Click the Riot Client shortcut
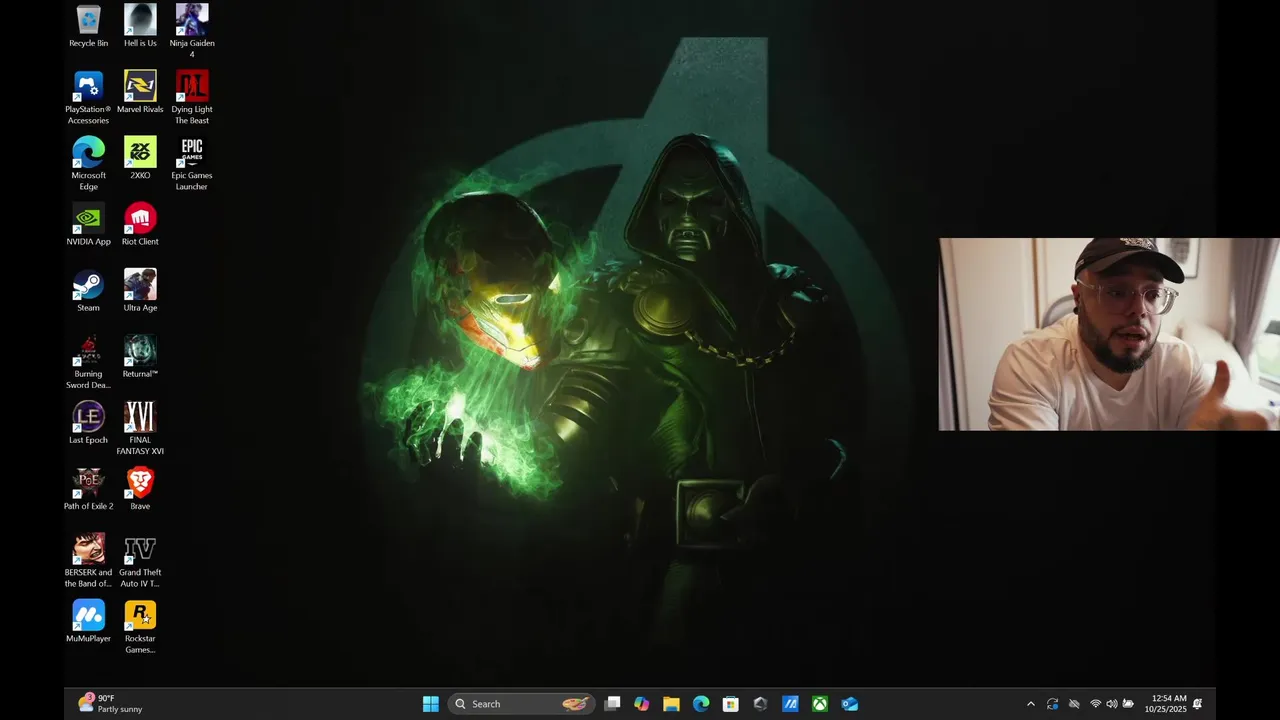The image size is (1280, 720). 140,224
